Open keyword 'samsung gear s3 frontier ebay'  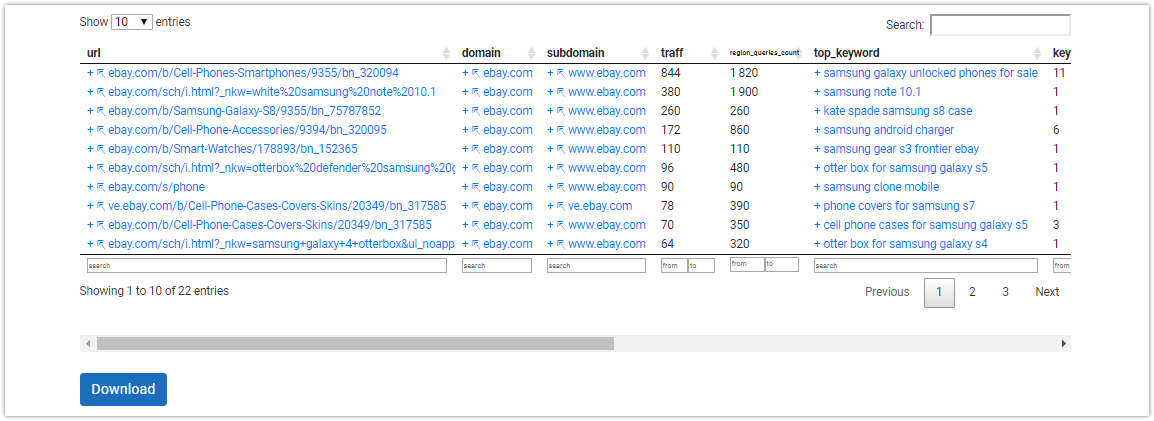(x=902, y=149)
